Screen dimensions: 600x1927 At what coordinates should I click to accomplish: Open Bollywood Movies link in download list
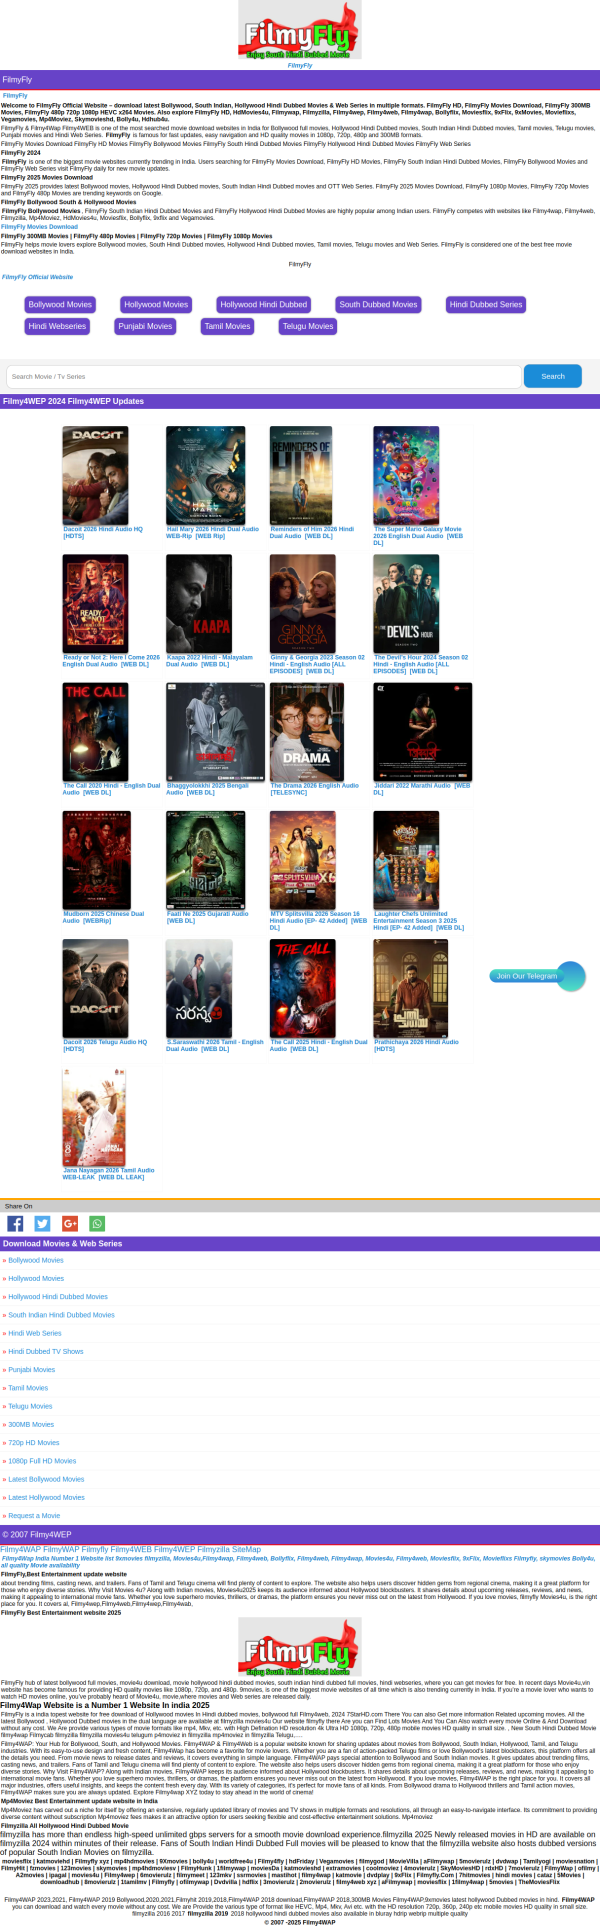[36, 1260]
